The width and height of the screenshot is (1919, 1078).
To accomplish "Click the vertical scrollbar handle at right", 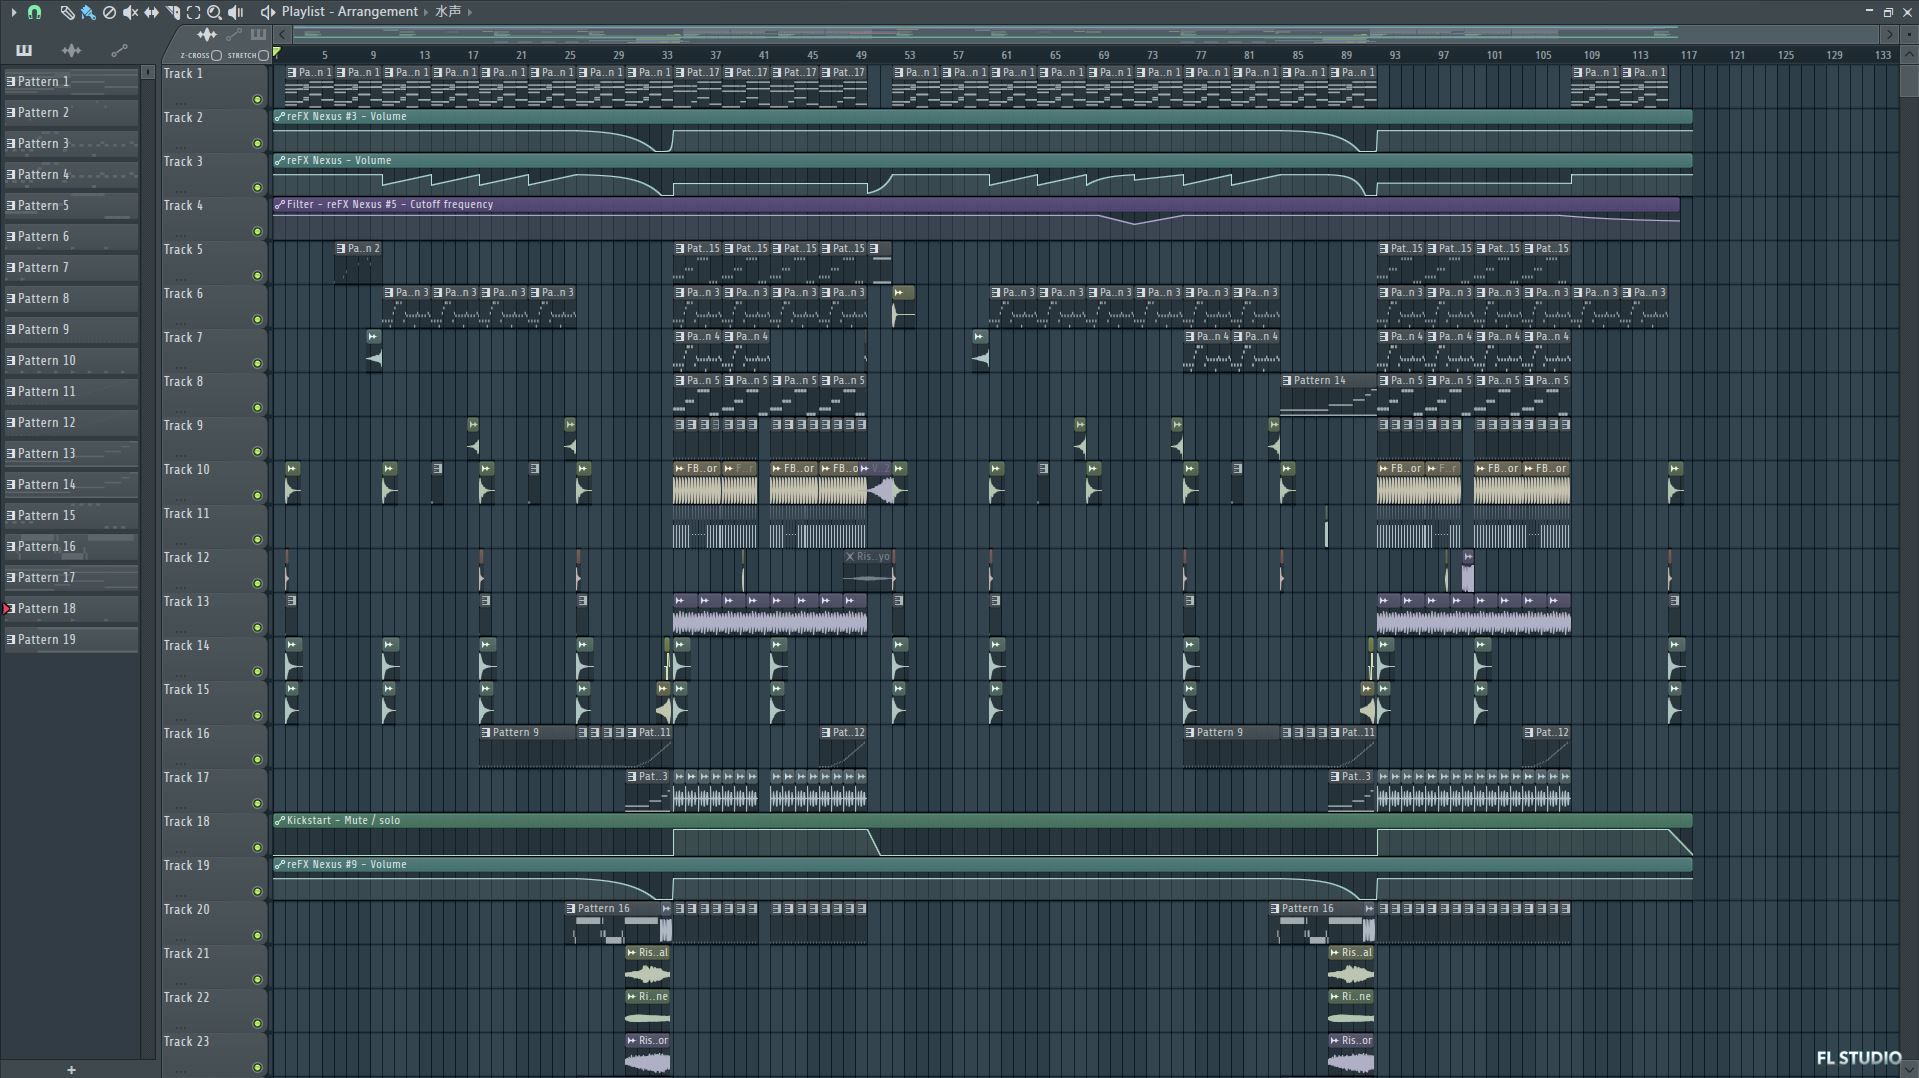I will click(x=1909, y=81).
